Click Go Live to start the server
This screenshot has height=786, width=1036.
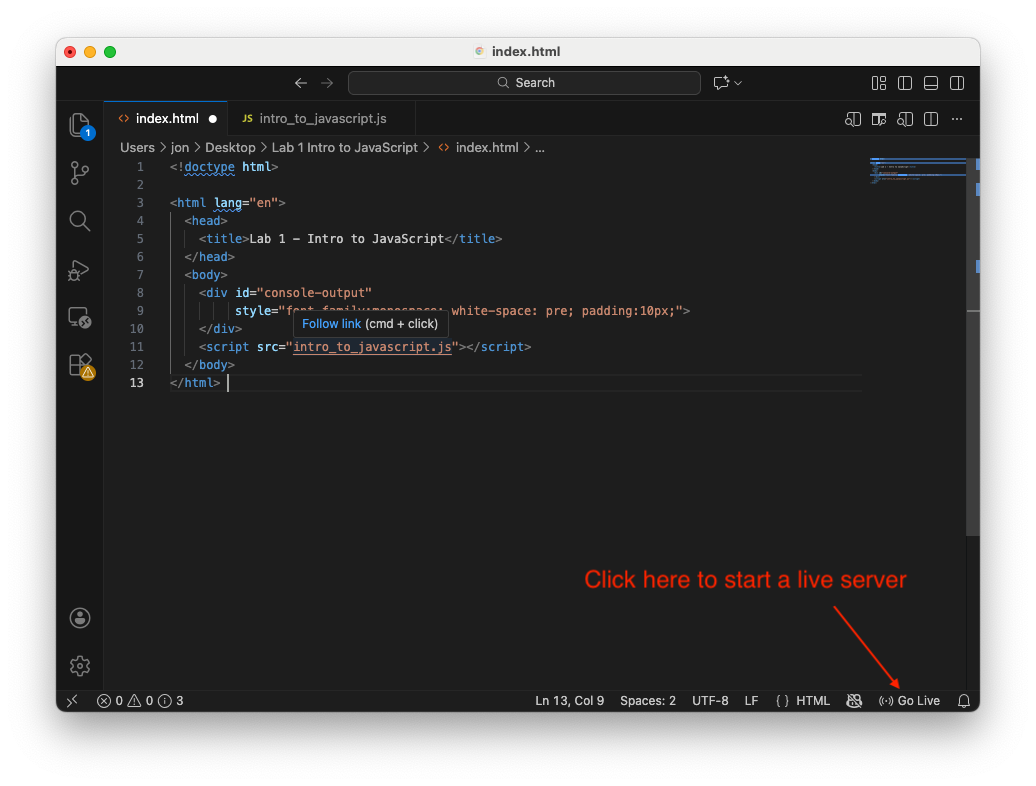click(x=909, y=700)
